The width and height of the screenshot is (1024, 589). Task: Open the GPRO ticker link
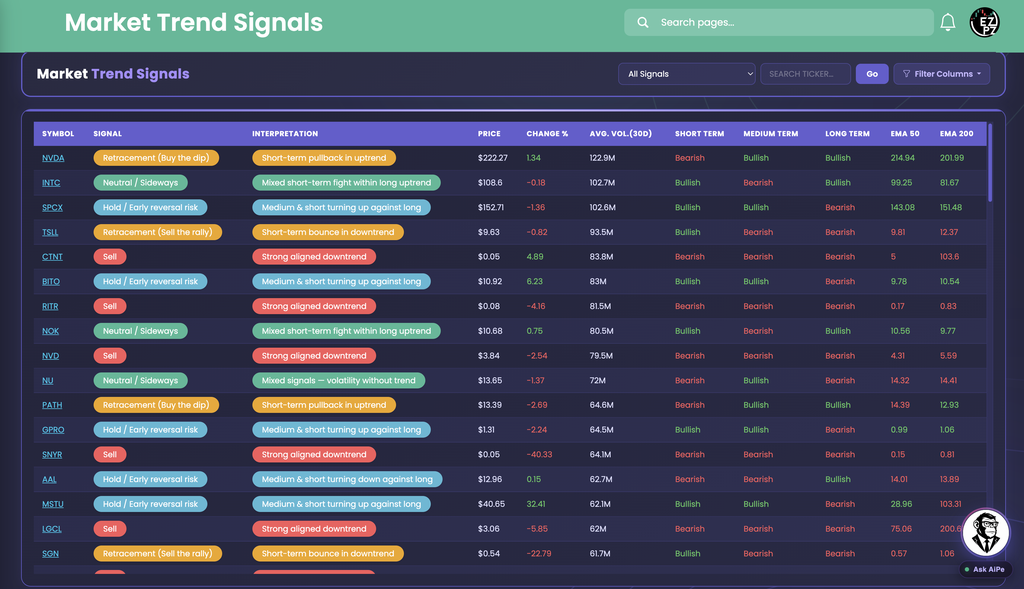53,430
